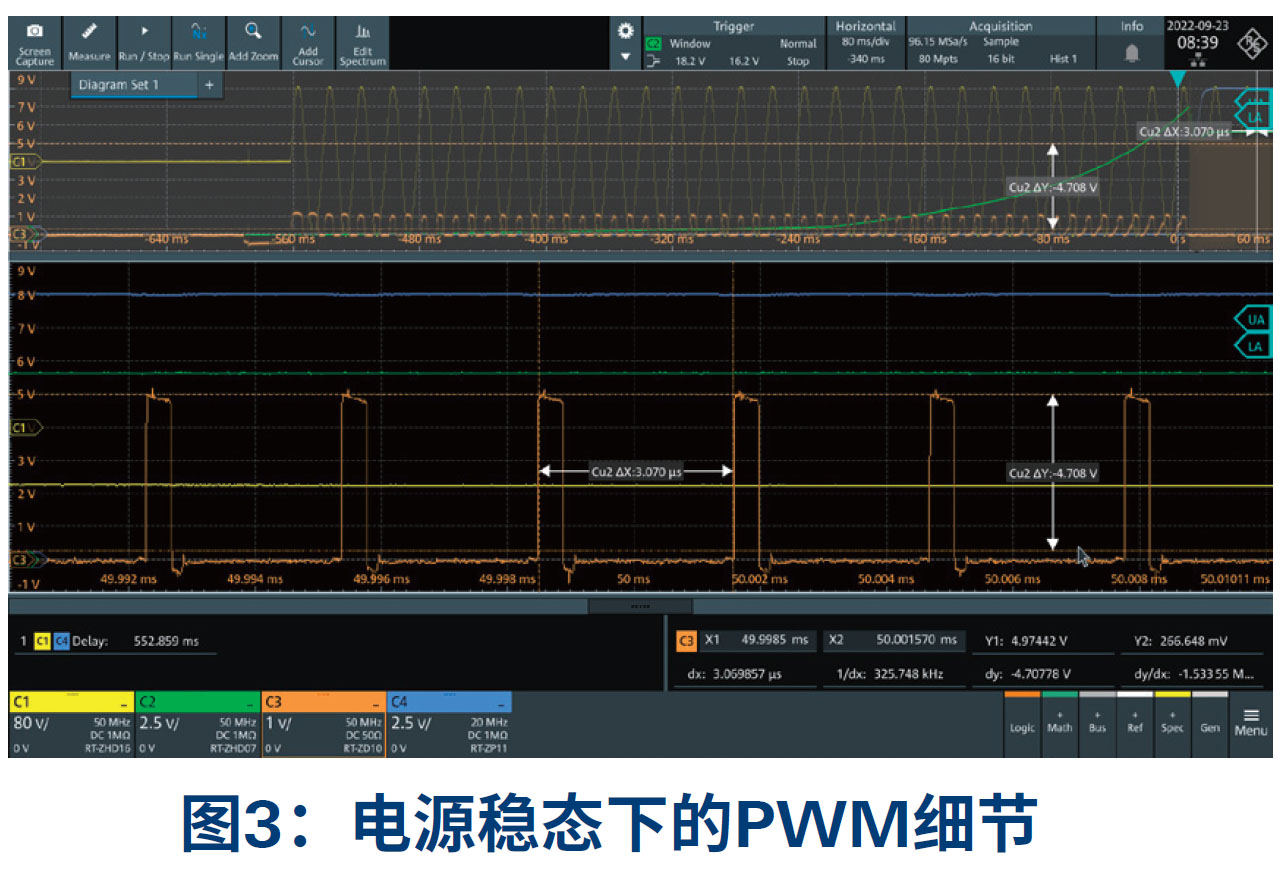The image size is (1280, 891).
Task: Expand the toolbar settings gear dropdown
Action: pyautogui.click(x=626, y=42)
